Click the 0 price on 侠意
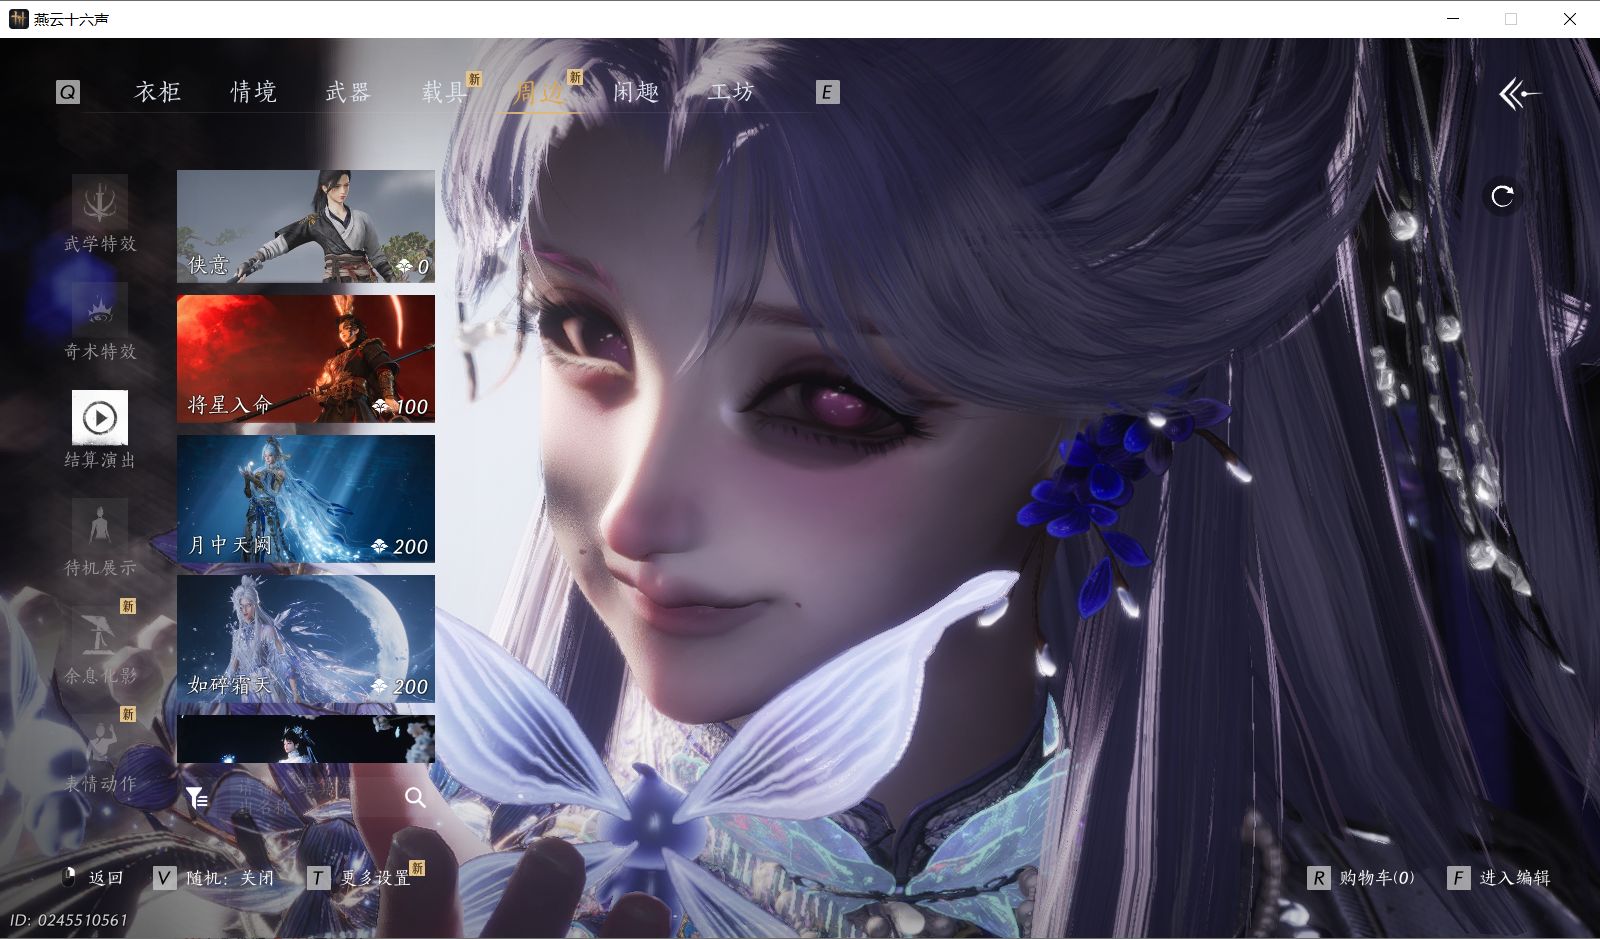 pyautogui.click(x=423, y=267)
